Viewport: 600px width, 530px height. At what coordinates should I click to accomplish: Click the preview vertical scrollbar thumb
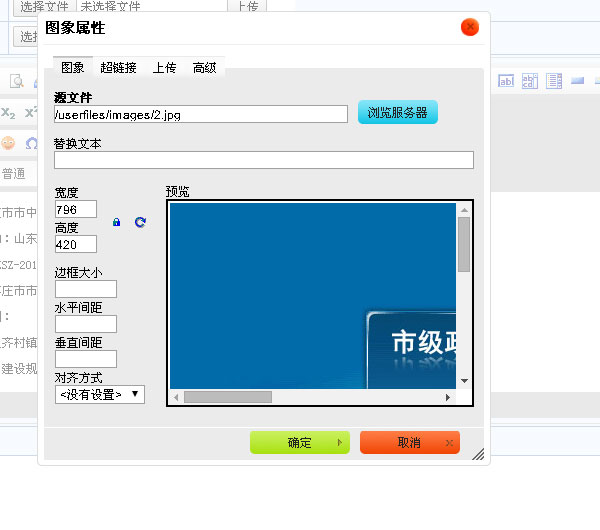(x=464, y=244)
